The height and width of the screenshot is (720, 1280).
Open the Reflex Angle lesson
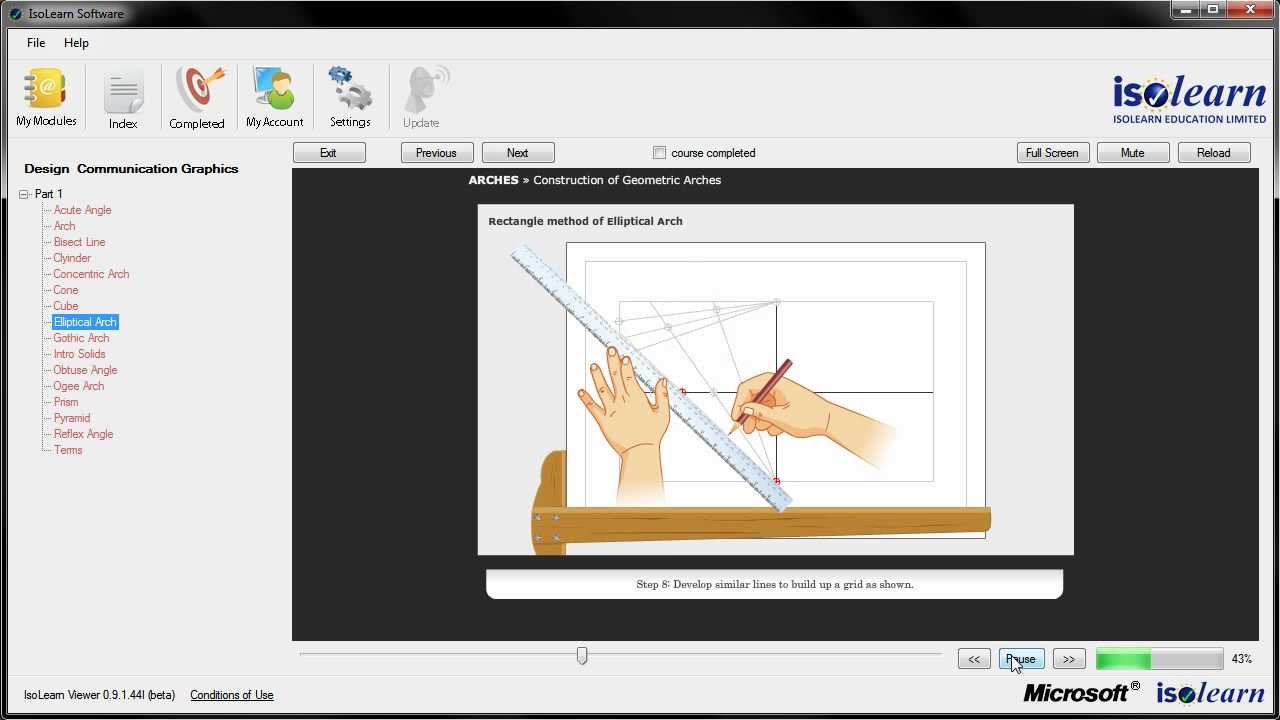[83, 434]
